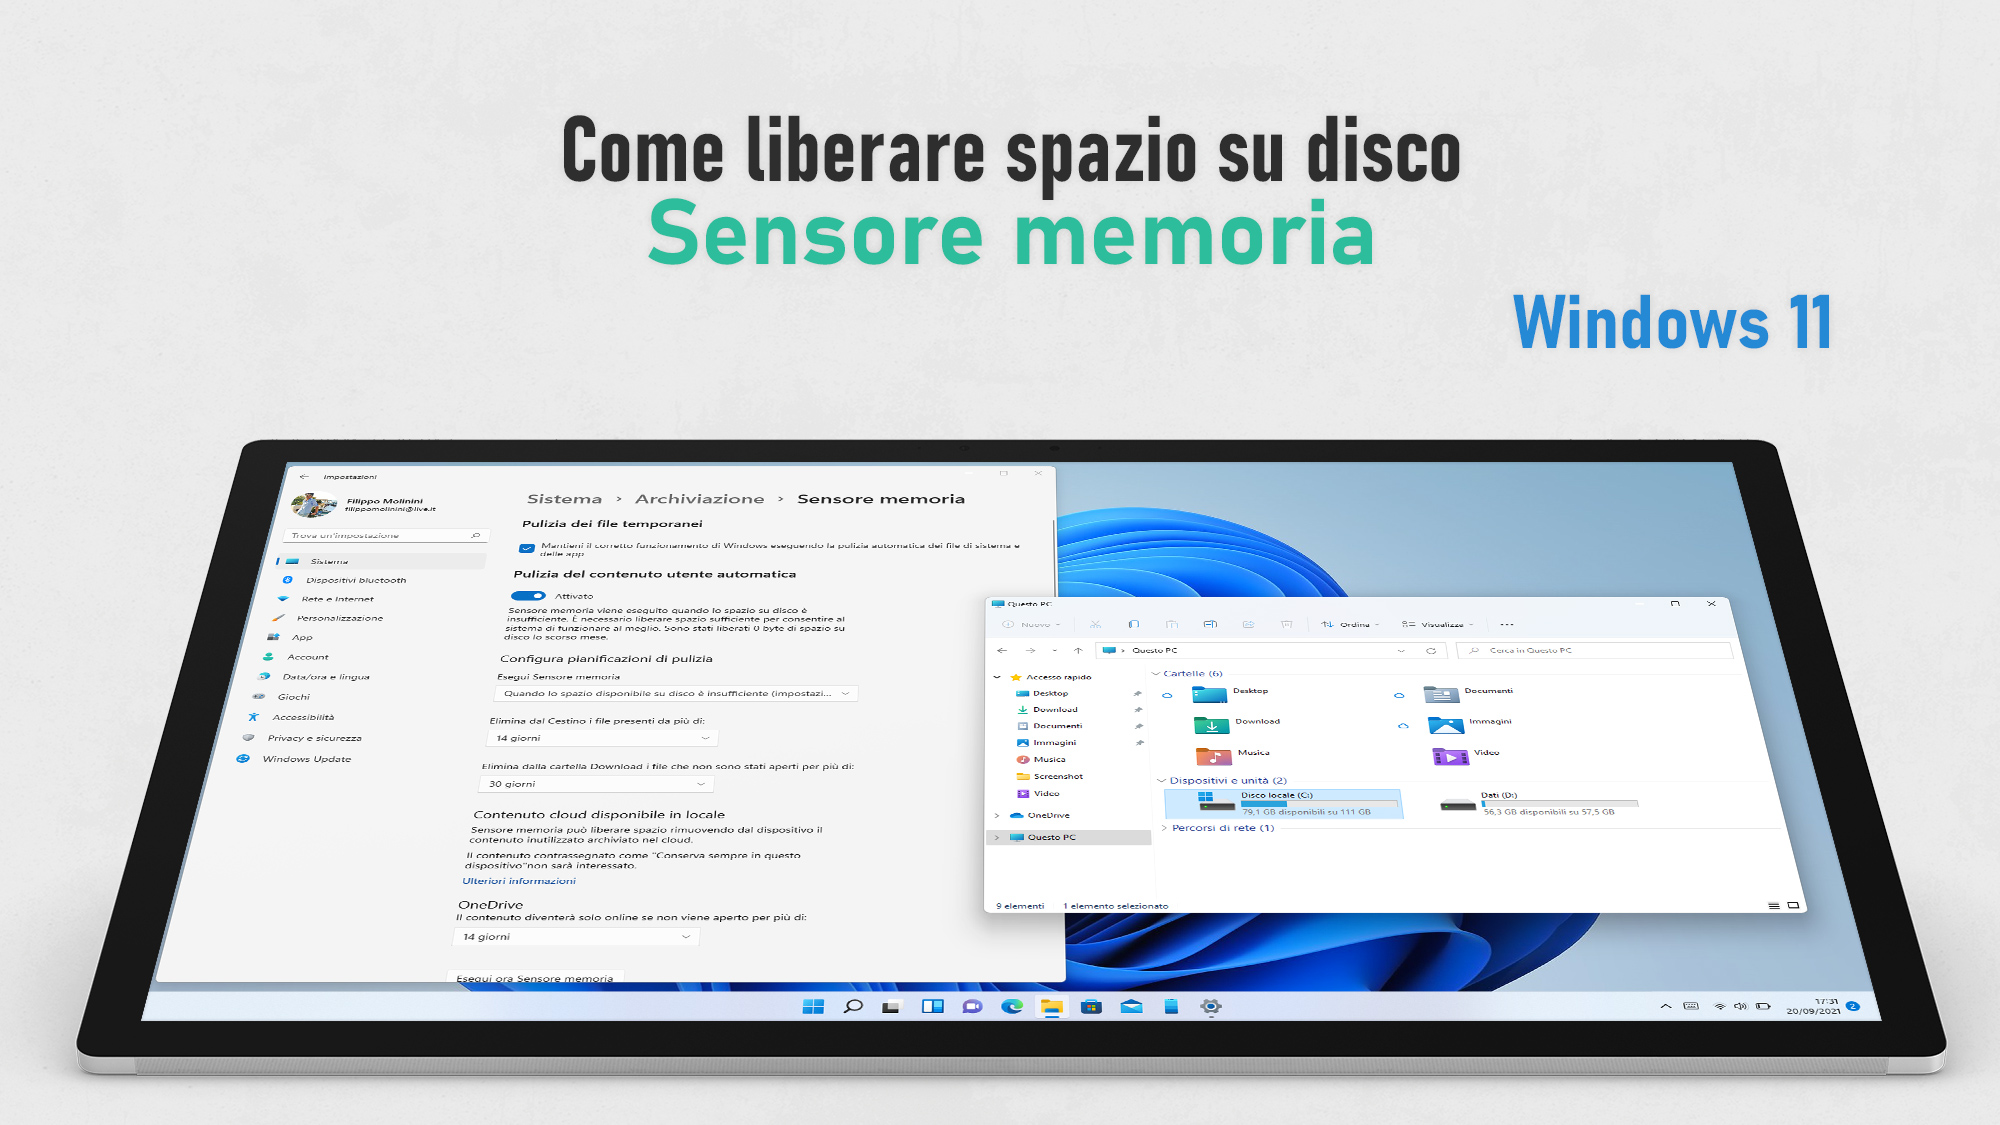Image resolution: width=2000 pixels, height=1125 pixels.
Task: Click search bar in Impostazioni
Action: 385,536
